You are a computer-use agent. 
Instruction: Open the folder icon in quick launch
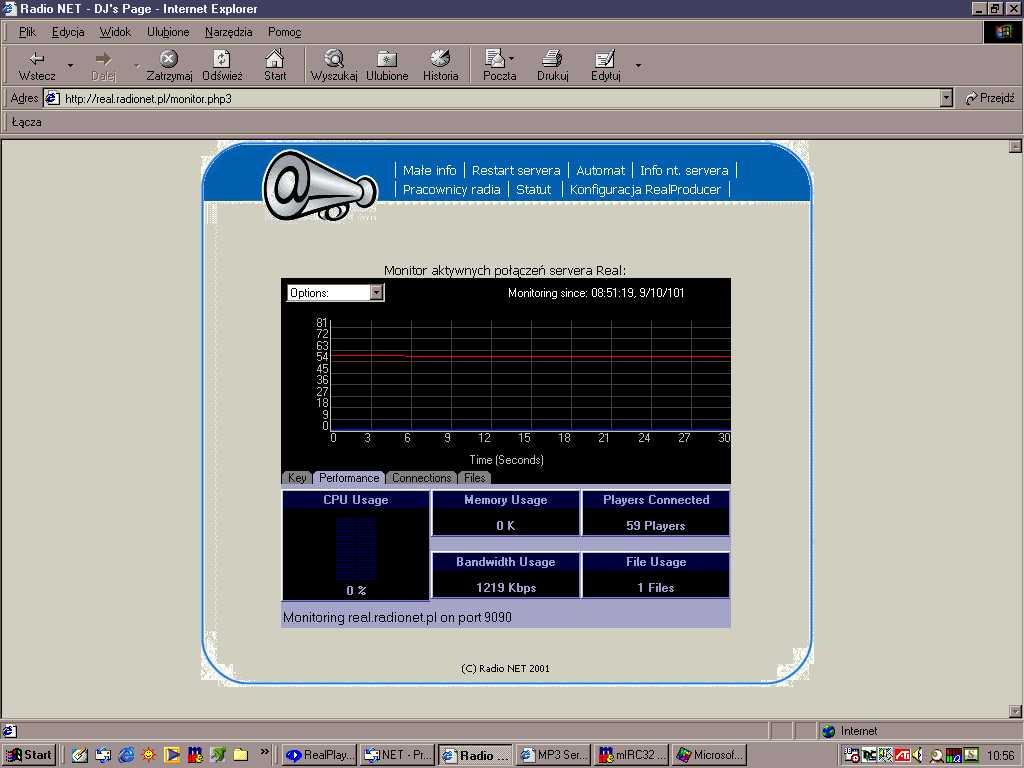[x=240, y=755]
